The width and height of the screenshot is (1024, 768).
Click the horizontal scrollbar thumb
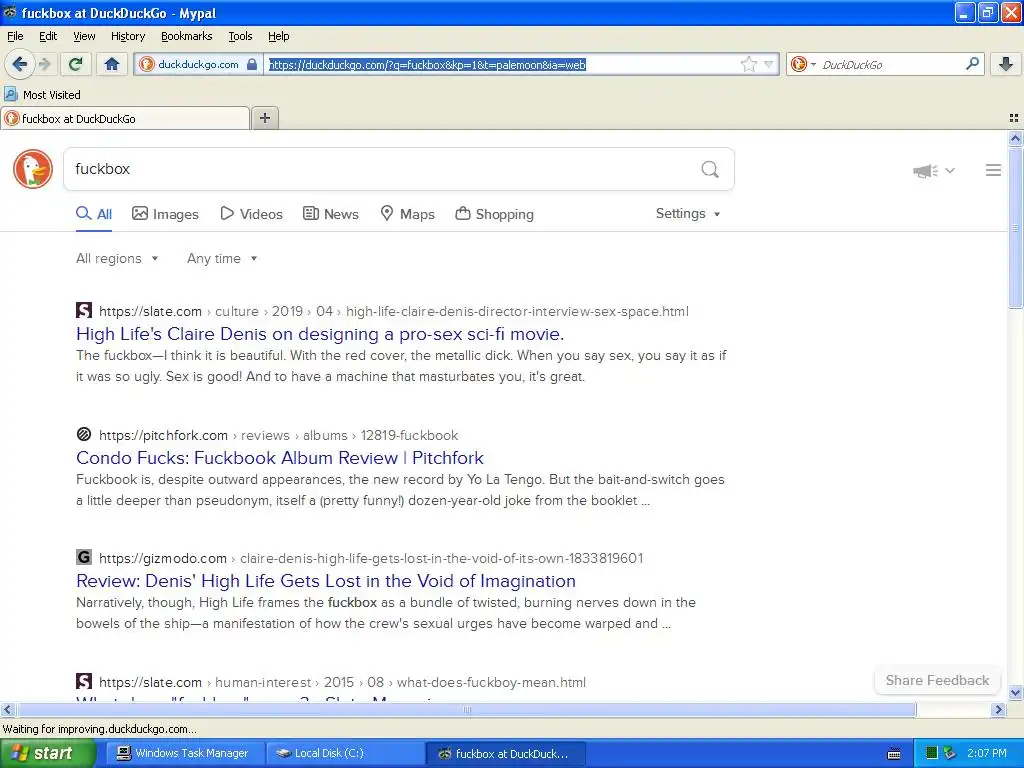pyautogui.click(x=466, y=709)
